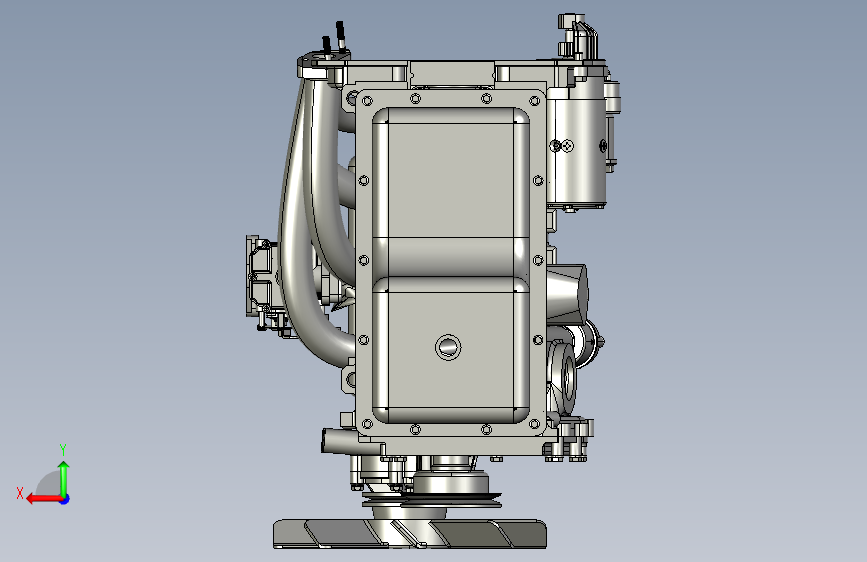Viewport: 867px width, 562px height.
Task: Click the "Y" axis label
Action: point(63,449)
